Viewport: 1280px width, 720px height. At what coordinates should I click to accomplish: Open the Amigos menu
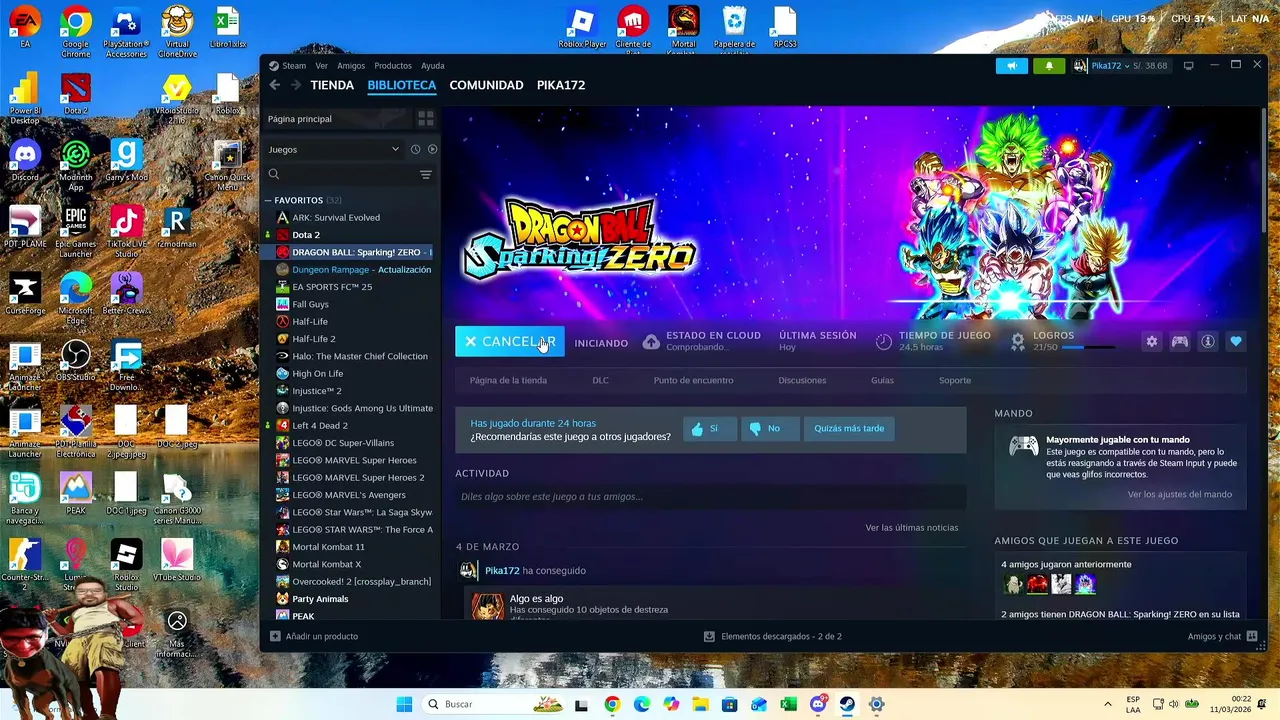click(x=351, y=66)
